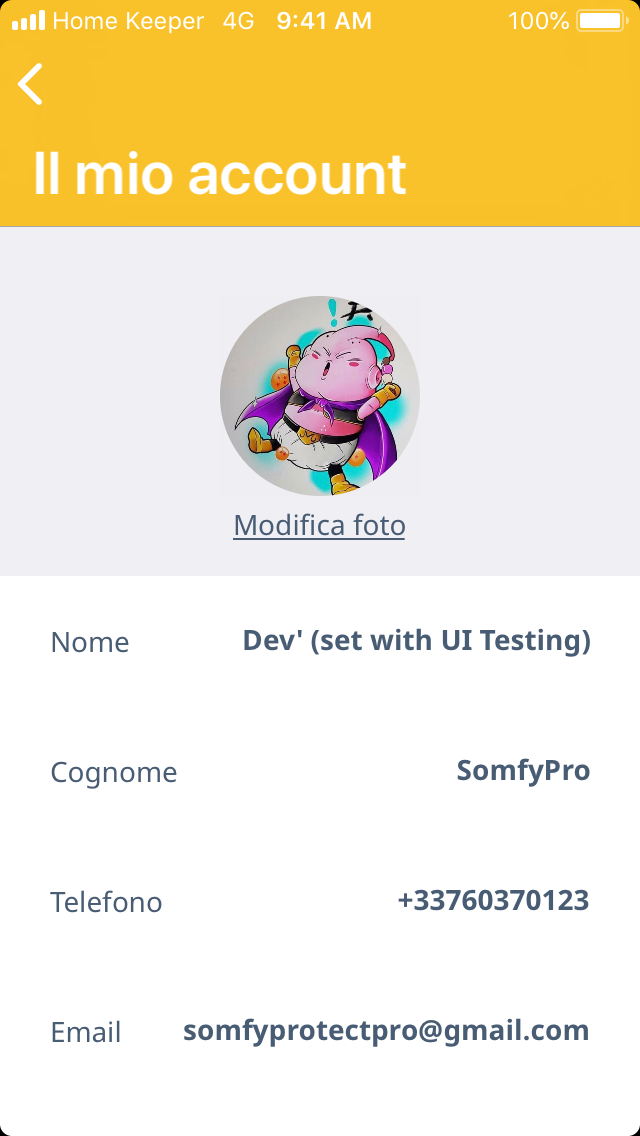The image size is (640, 1136).
Task: Select the Nome field label
Action: (90, 642)
